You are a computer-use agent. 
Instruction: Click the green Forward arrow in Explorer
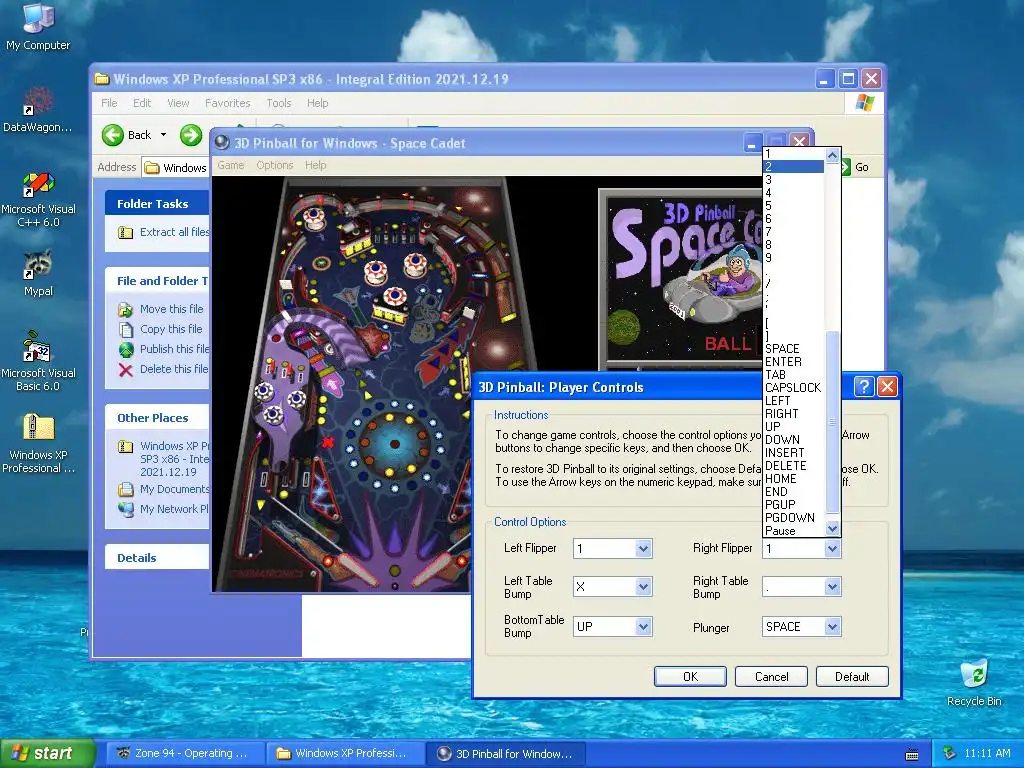pos(191,135)
